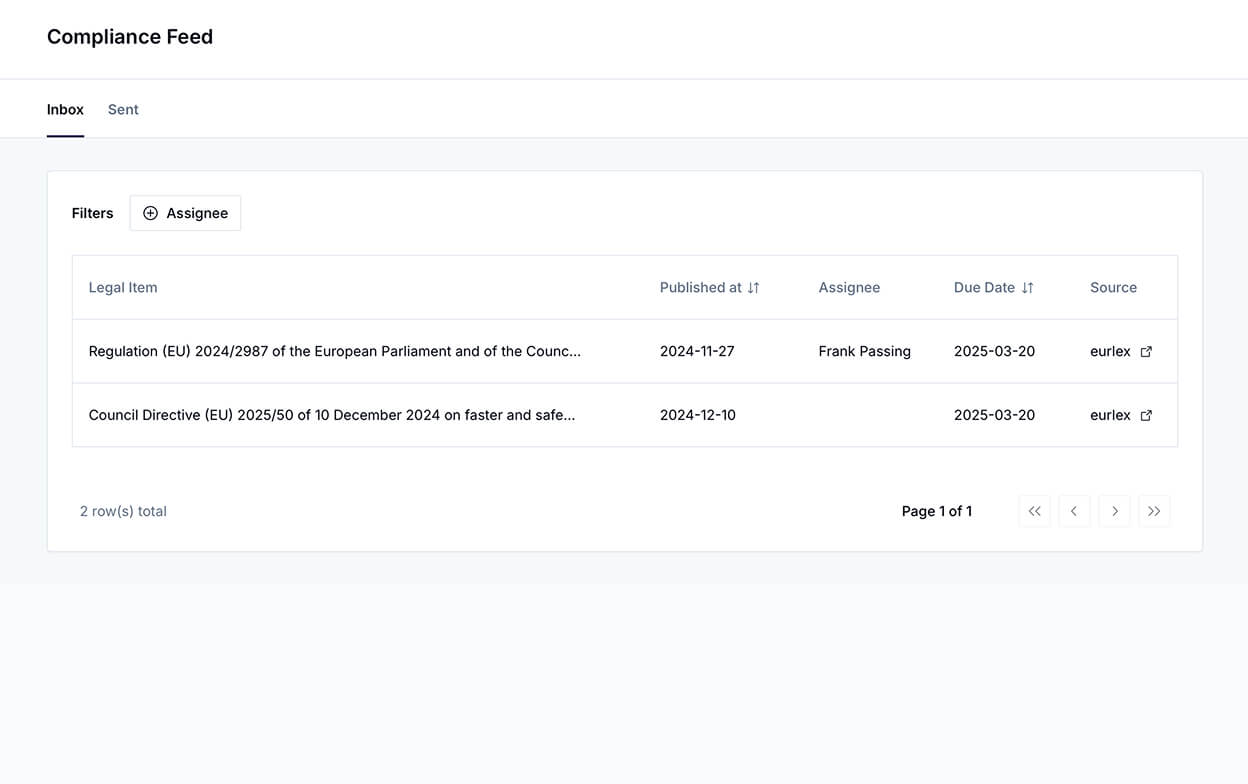
Task: Click the Due Date sort arrows icon
Action: point(1027,288)
